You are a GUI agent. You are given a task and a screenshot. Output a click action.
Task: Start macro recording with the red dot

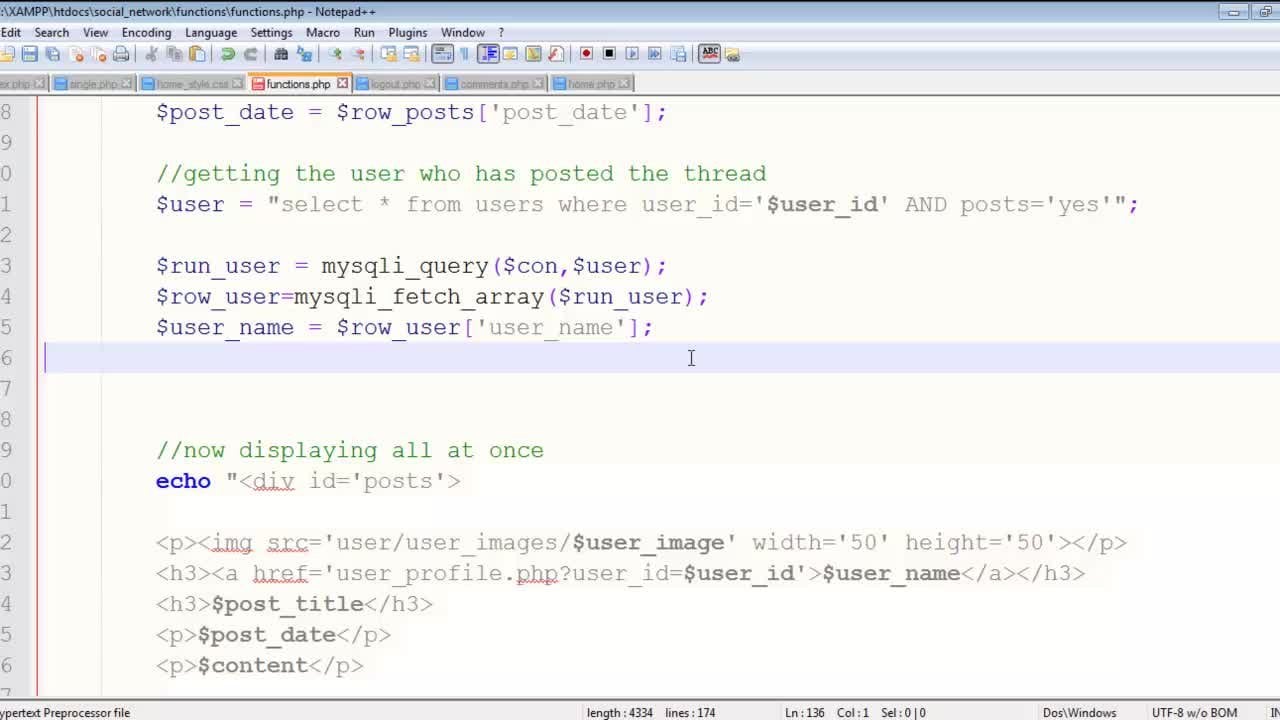pyautogui.click(x=586, y=54)
